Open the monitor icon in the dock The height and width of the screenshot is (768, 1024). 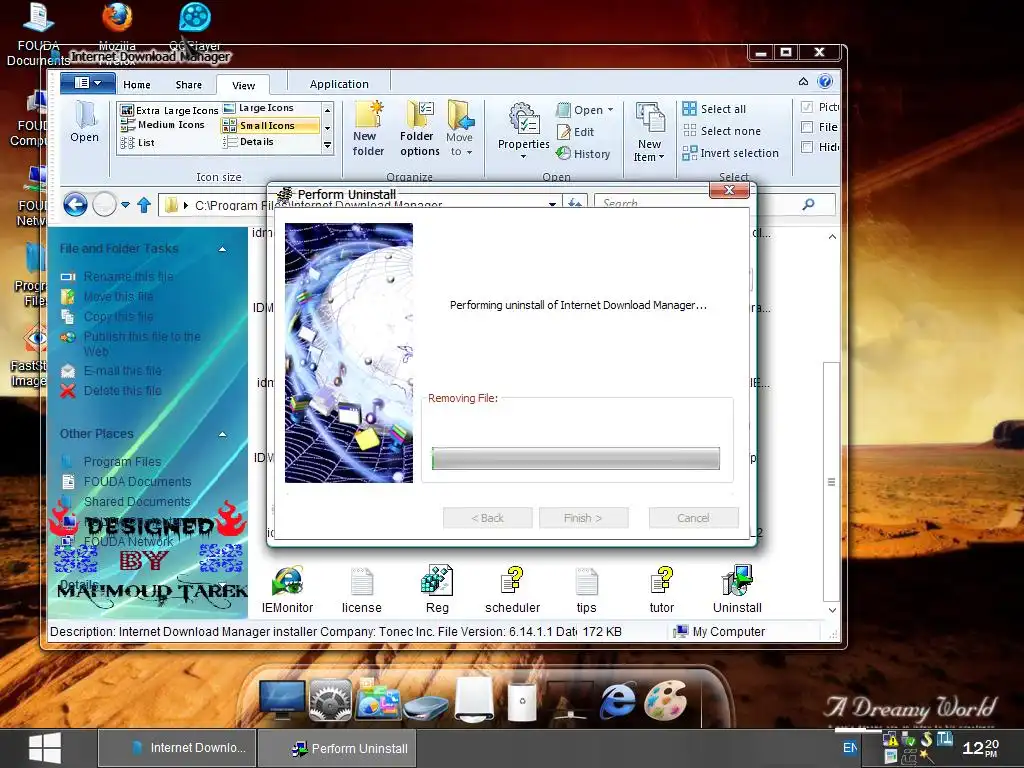coord(281,700)
